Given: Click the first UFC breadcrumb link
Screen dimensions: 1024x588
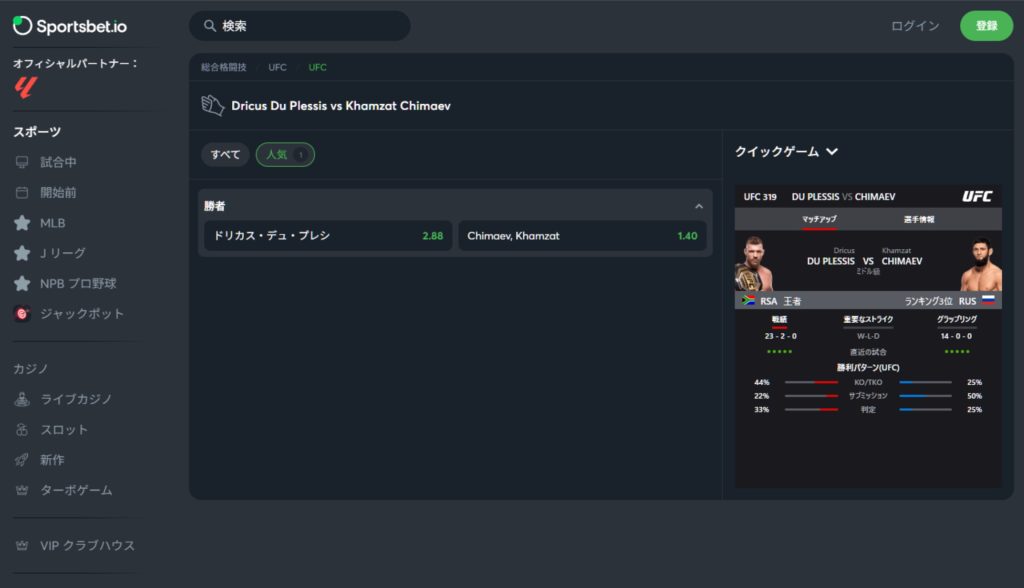Looking at the screenshot, I should pos(278,67).
